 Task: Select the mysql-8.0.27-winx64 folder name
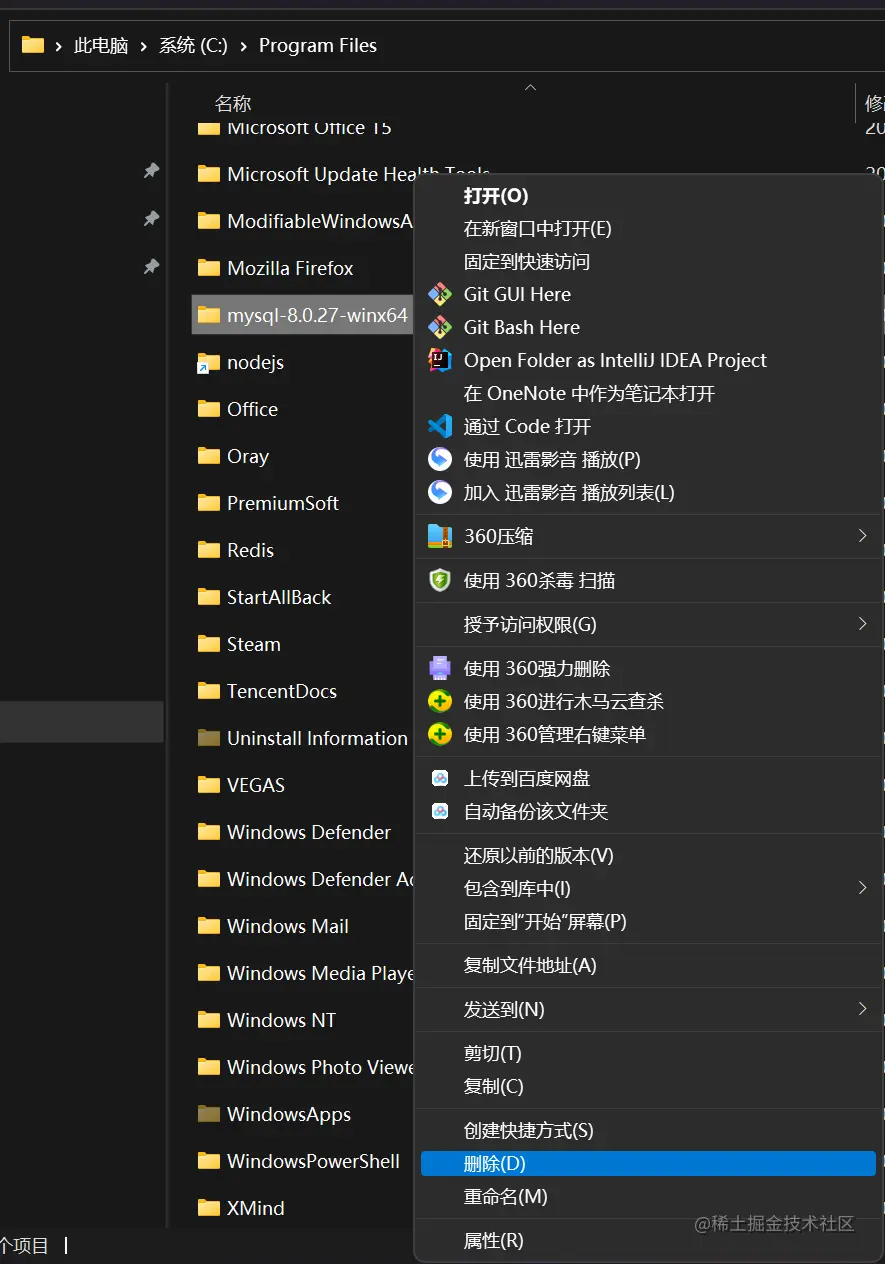point(318,315)
